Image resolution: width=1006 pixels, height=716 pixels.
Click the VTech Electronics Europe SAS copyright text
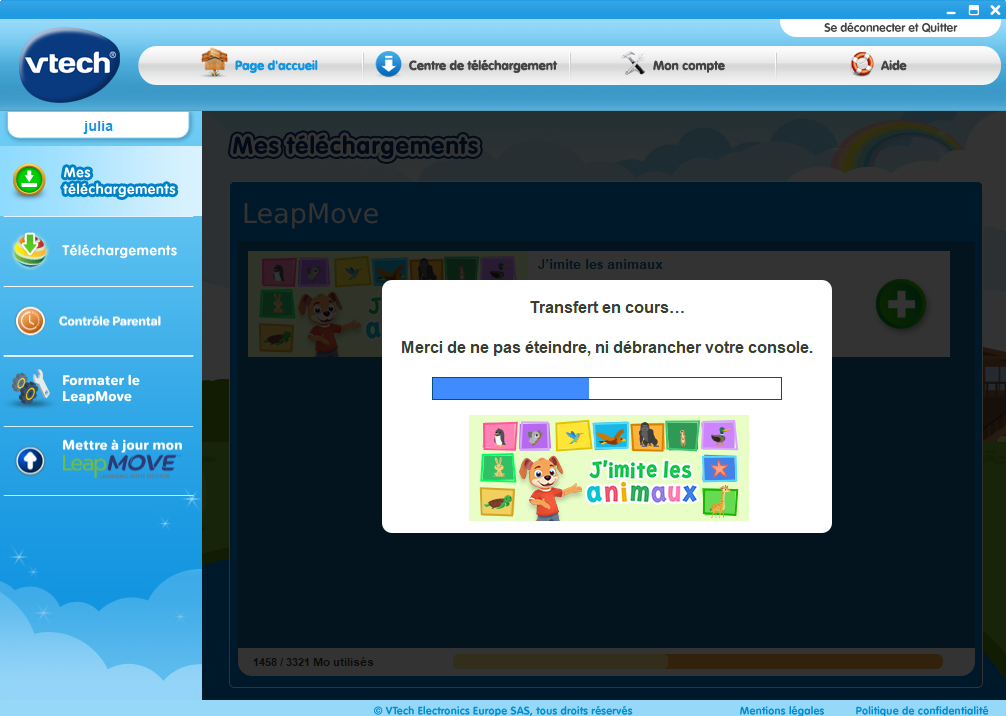click(x=503, y=710)
